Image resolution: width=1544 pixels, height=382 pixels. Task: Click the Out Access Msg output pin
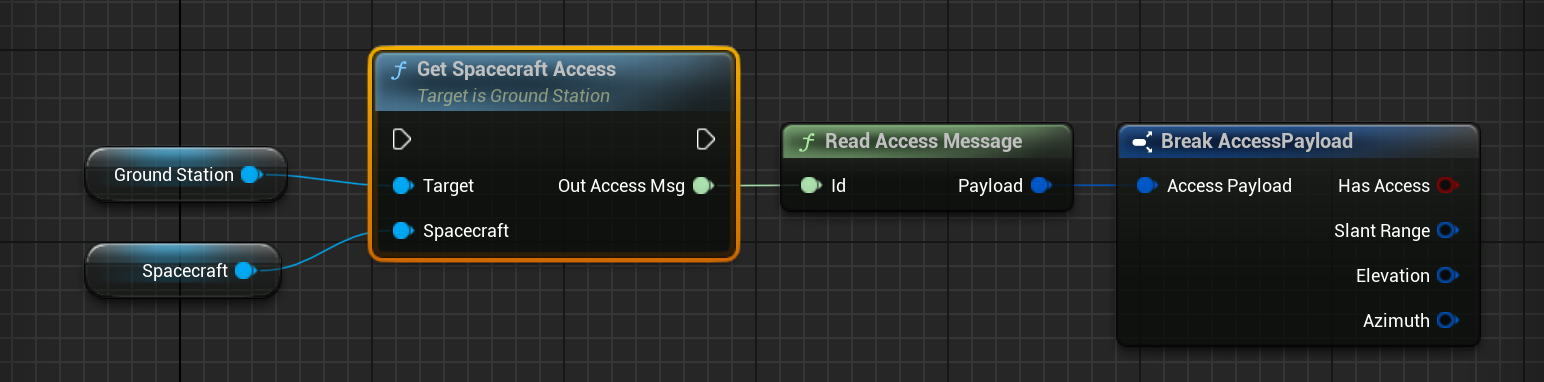tap(703, 185)
